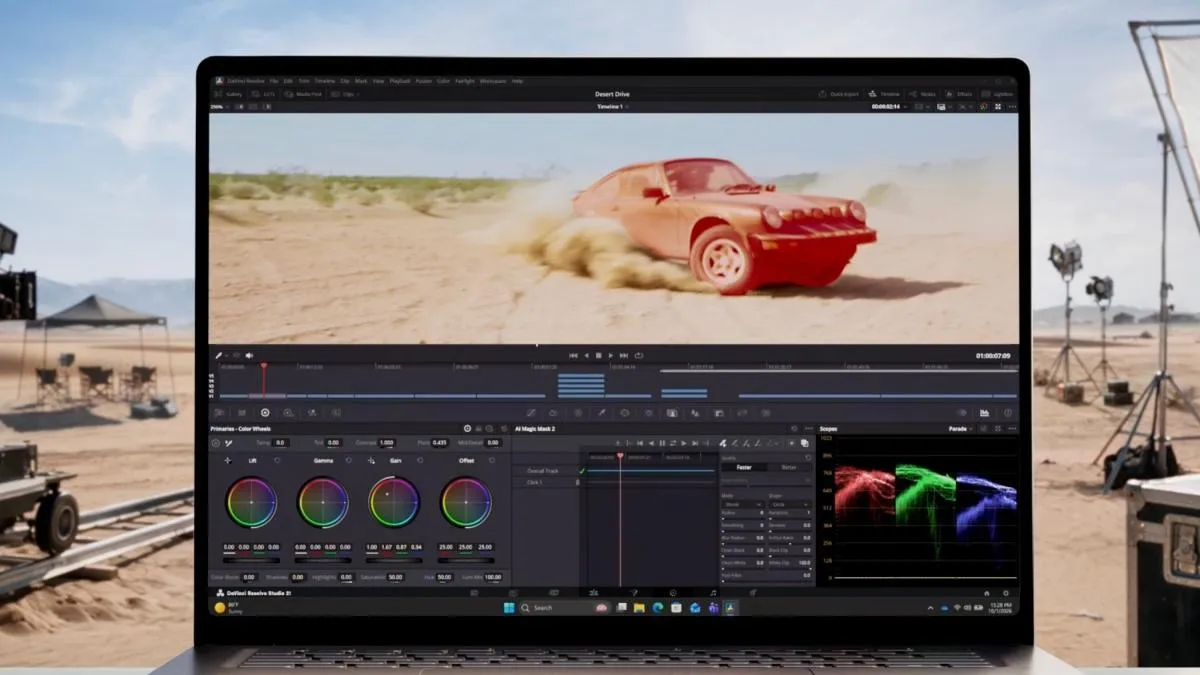Open Microsoft Edge from the taskbar
Viewport: 1200px width, 675px height.
(658, 608)
